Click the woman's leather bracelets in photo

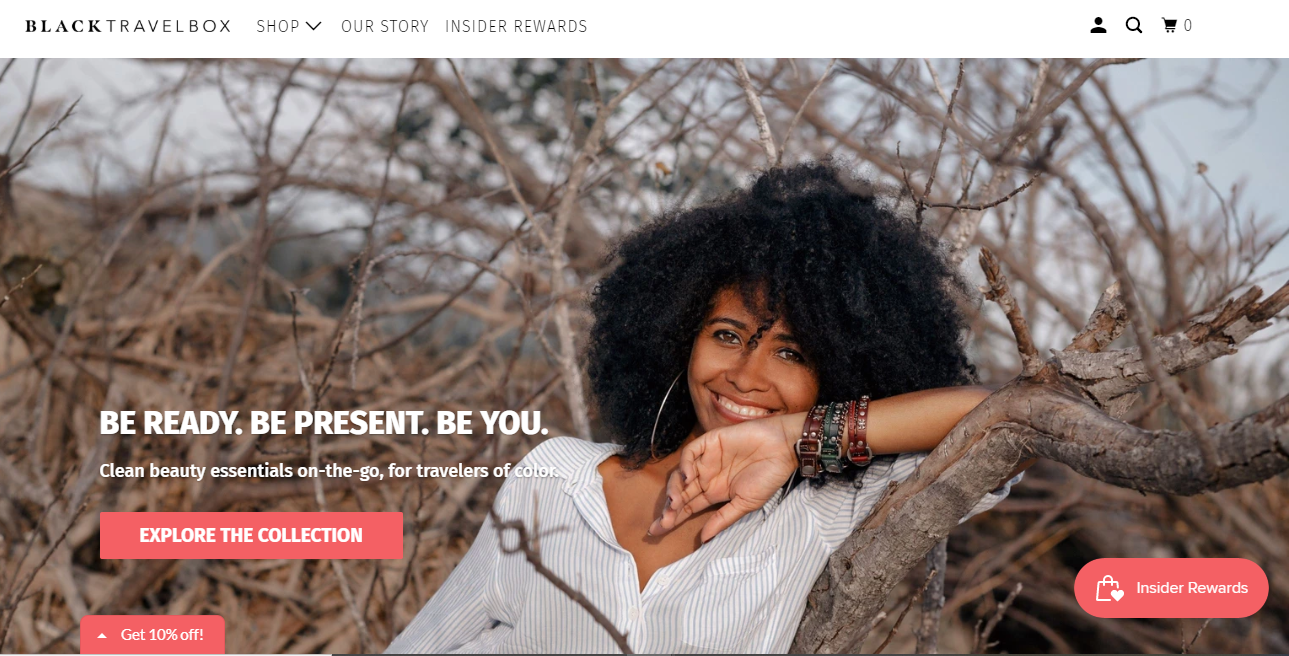point(834,435)
